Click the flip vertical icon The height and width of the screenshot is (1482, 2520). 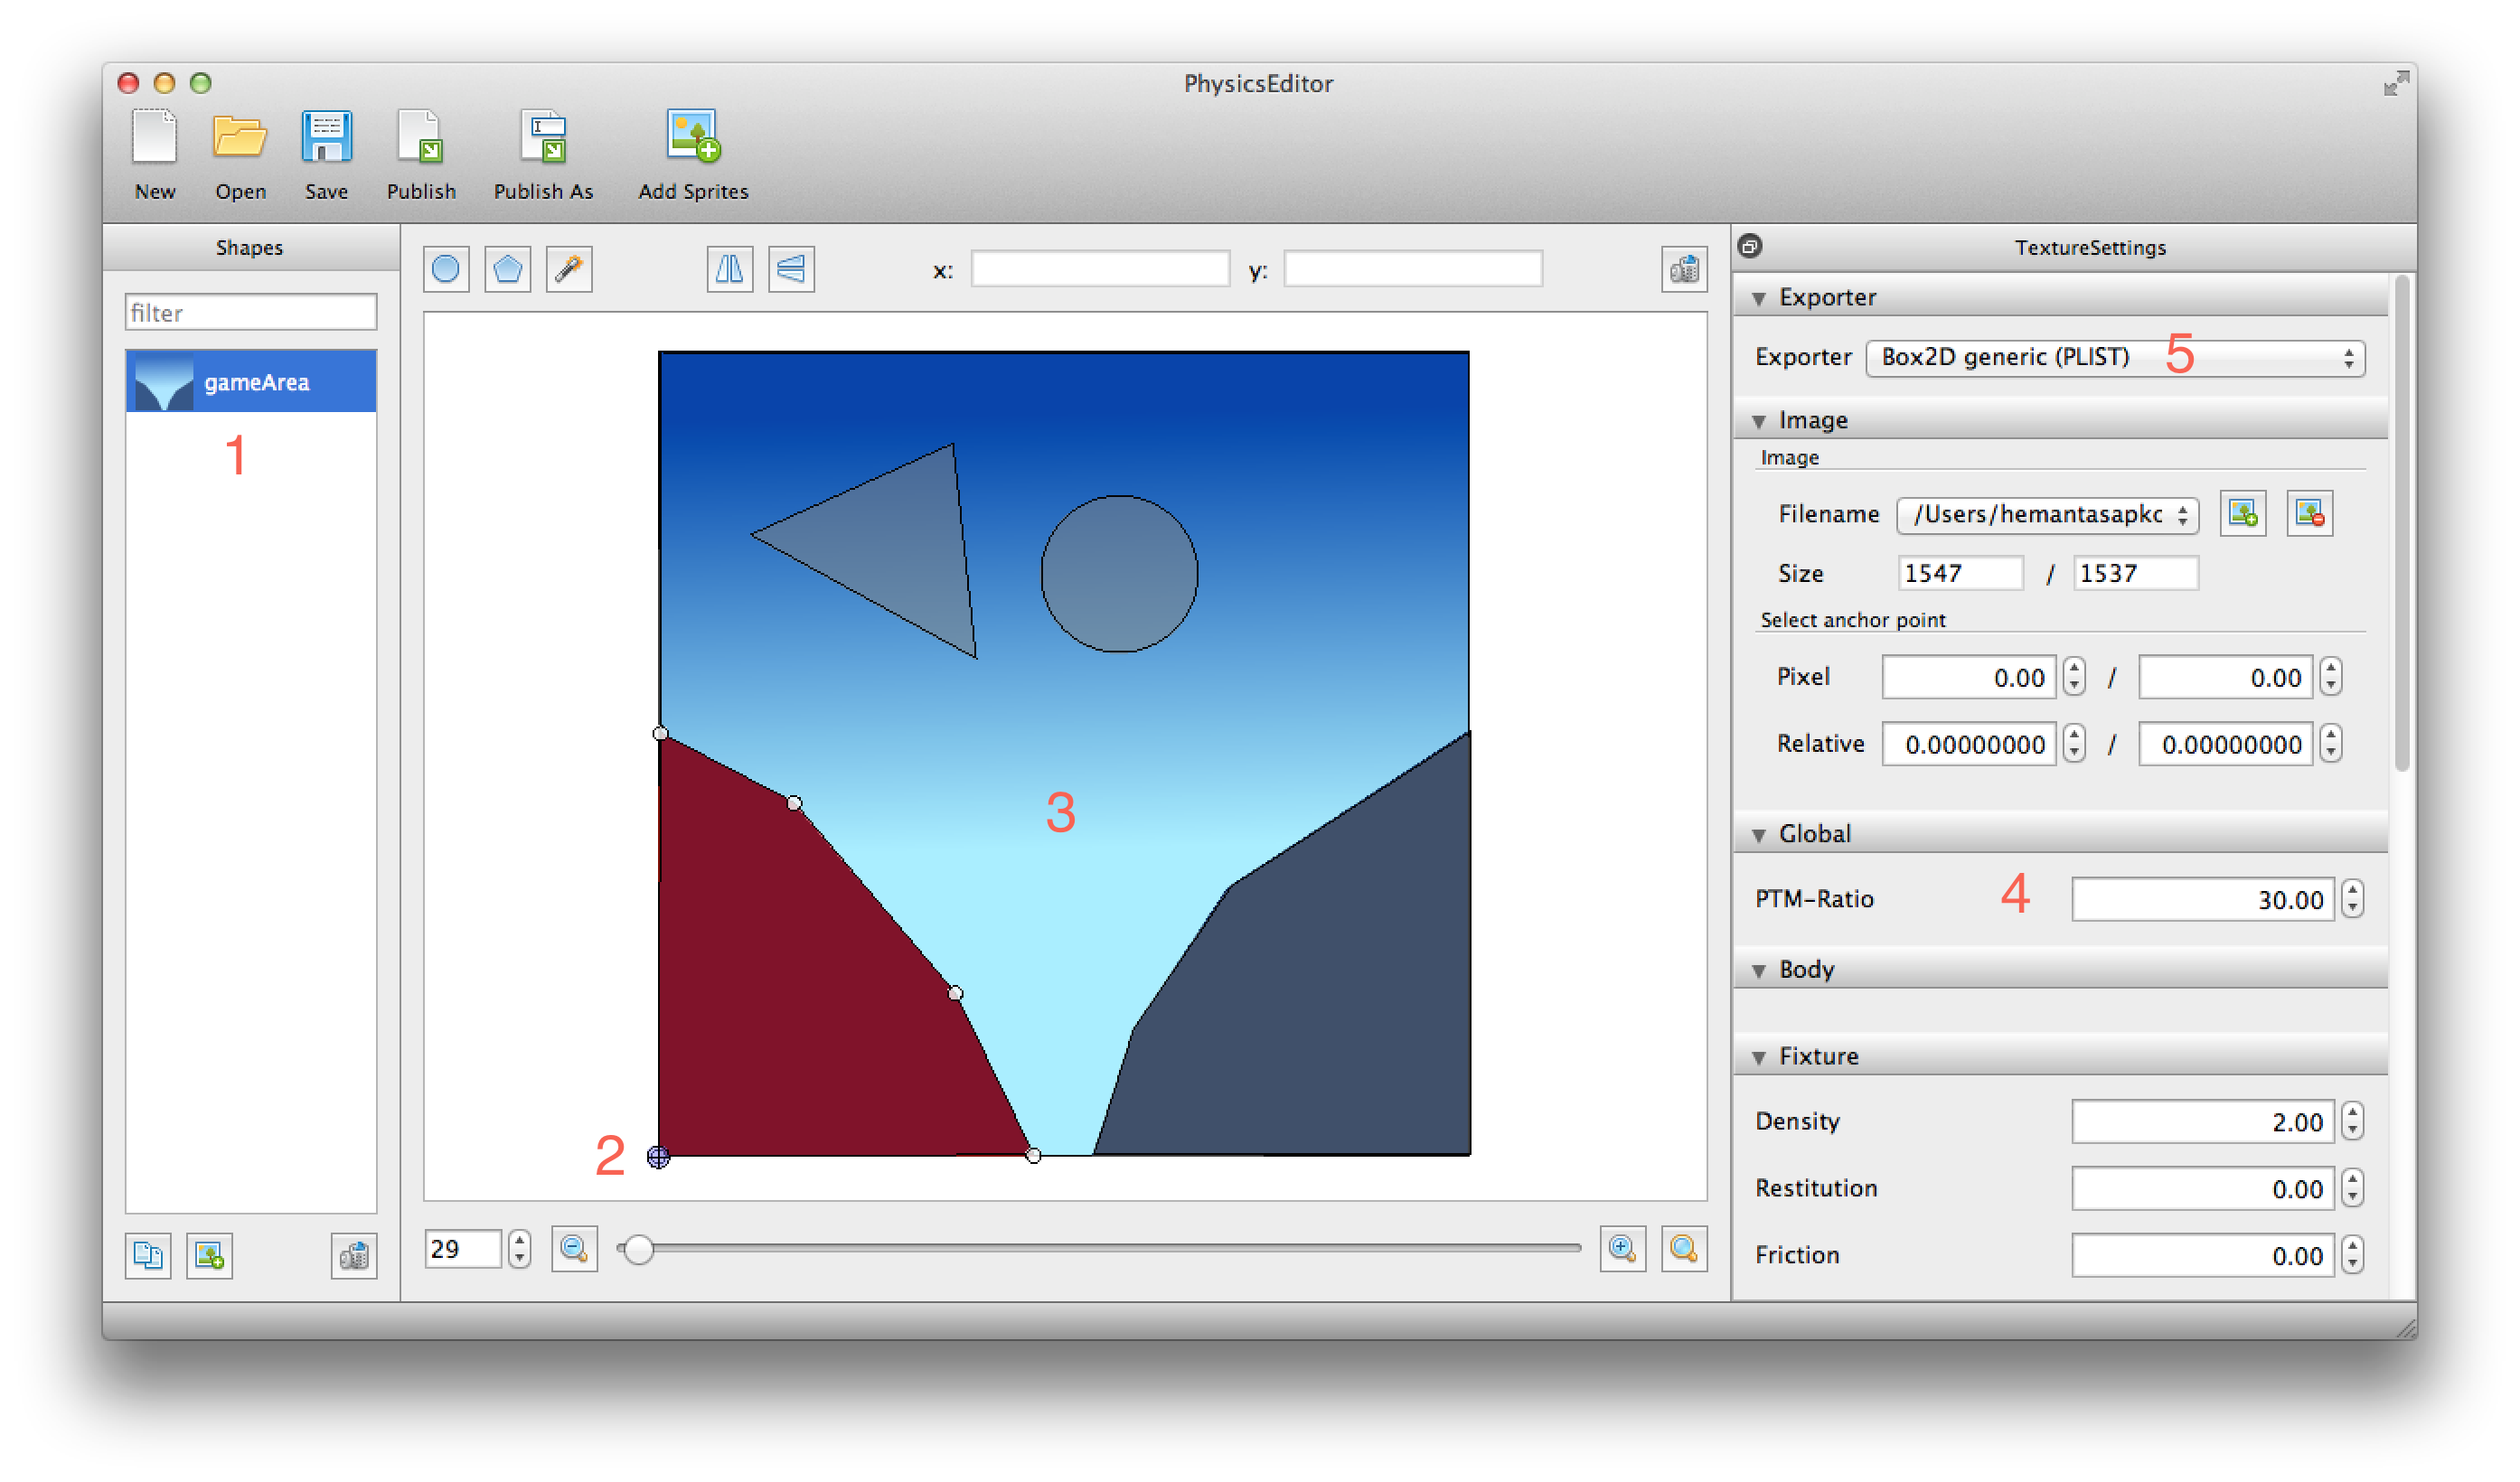point(791,269)
